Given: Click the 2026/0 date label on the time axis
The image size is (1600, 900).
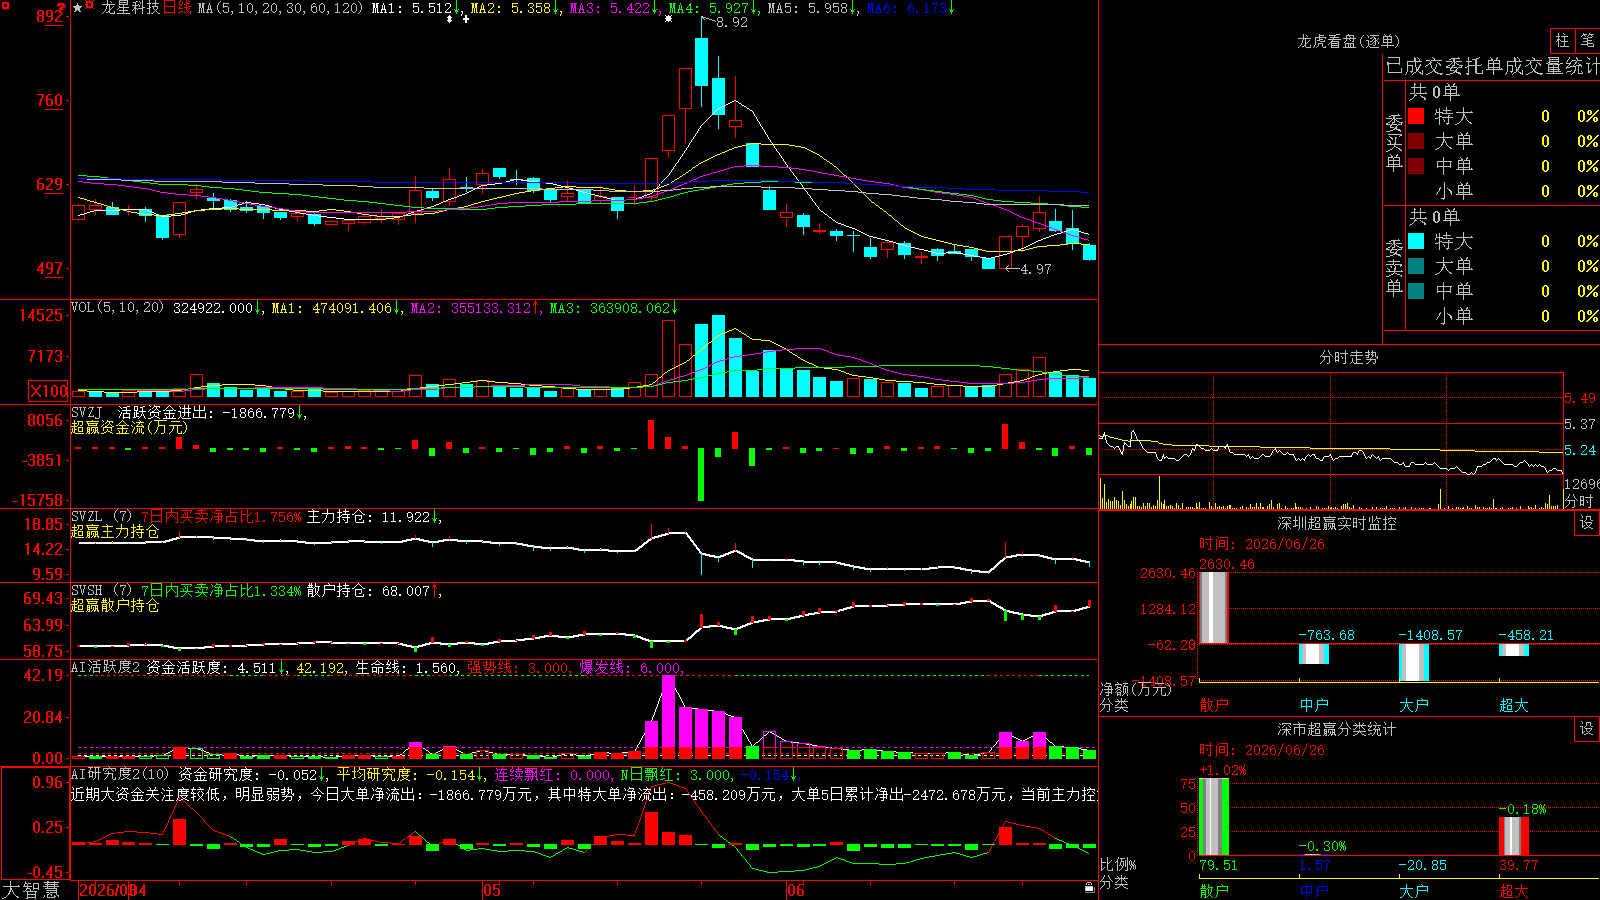Looking at the screenshot, I should pos(106,890).
